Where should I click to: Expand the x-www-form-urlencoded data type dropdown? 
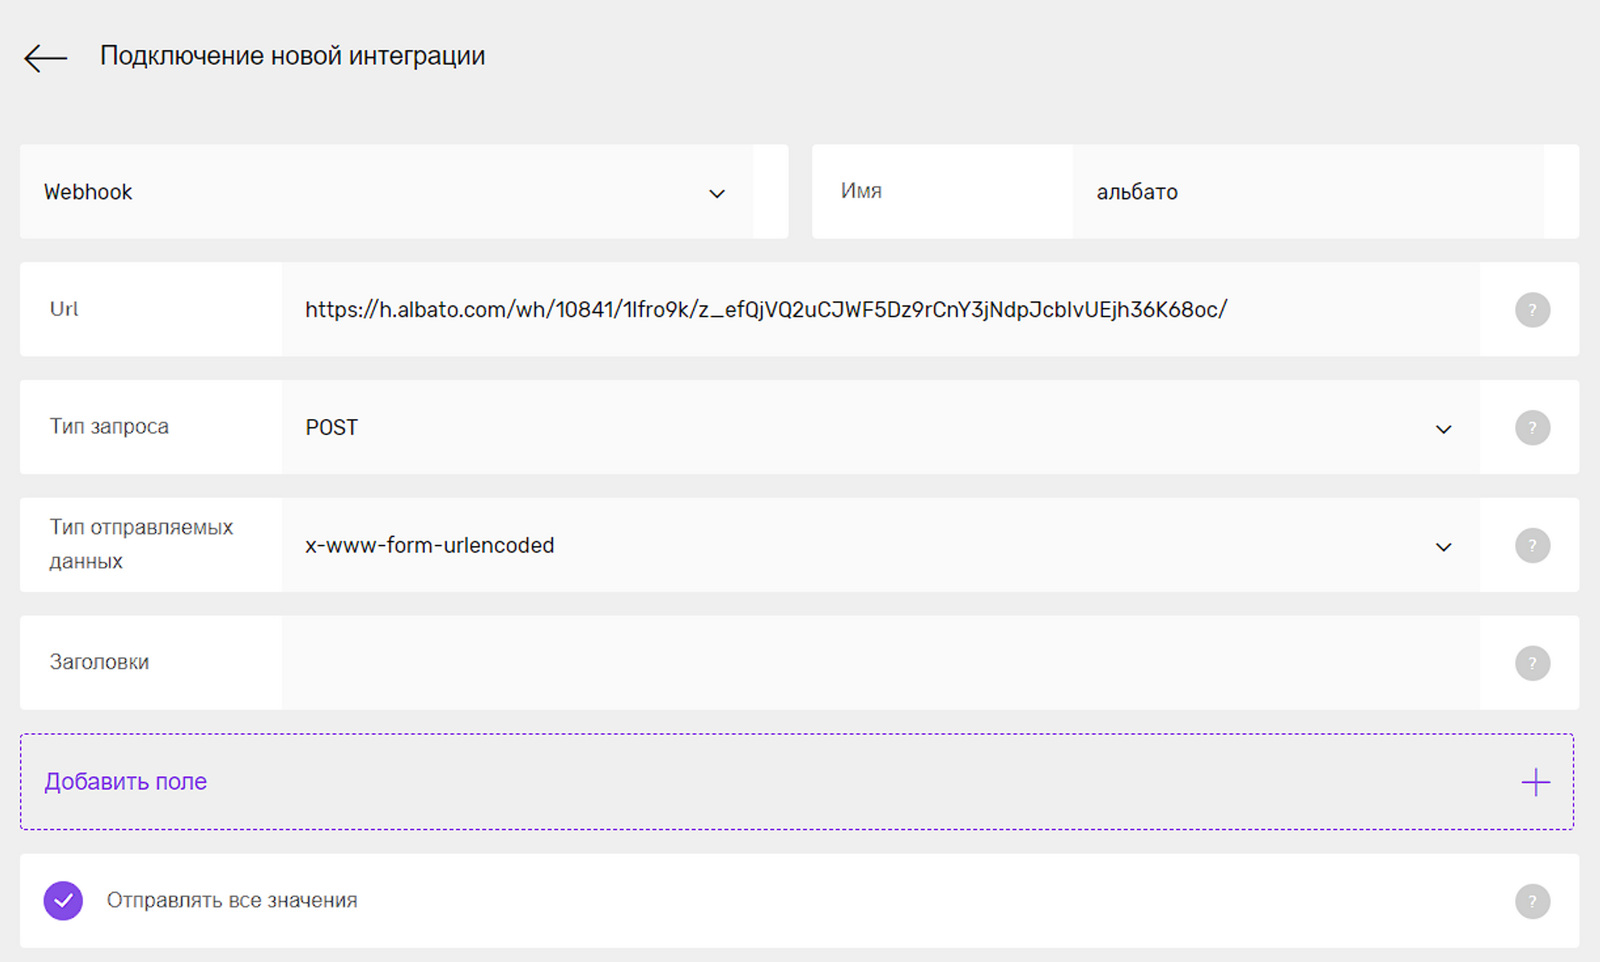[1443, 547]
